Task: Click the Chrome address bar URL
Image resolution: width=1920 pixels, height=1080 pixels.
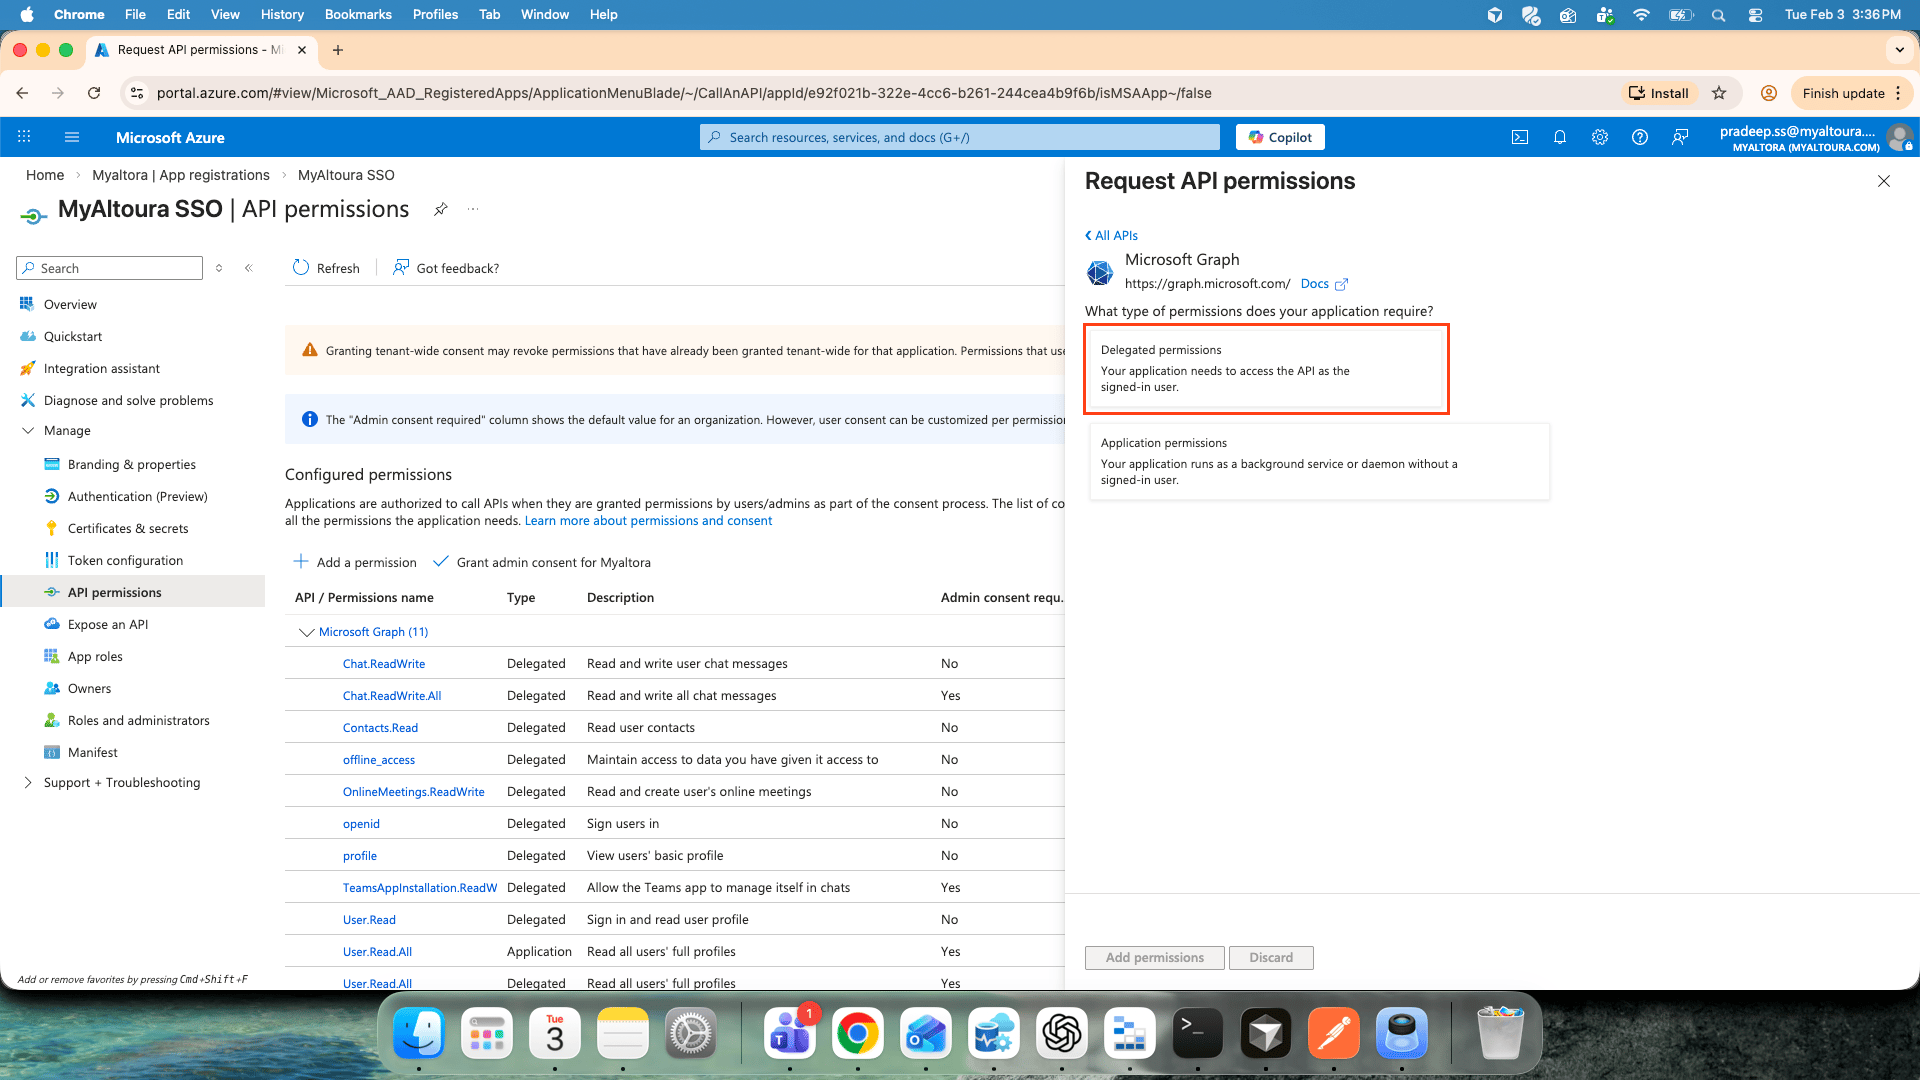Action: (x=684, y=93)
